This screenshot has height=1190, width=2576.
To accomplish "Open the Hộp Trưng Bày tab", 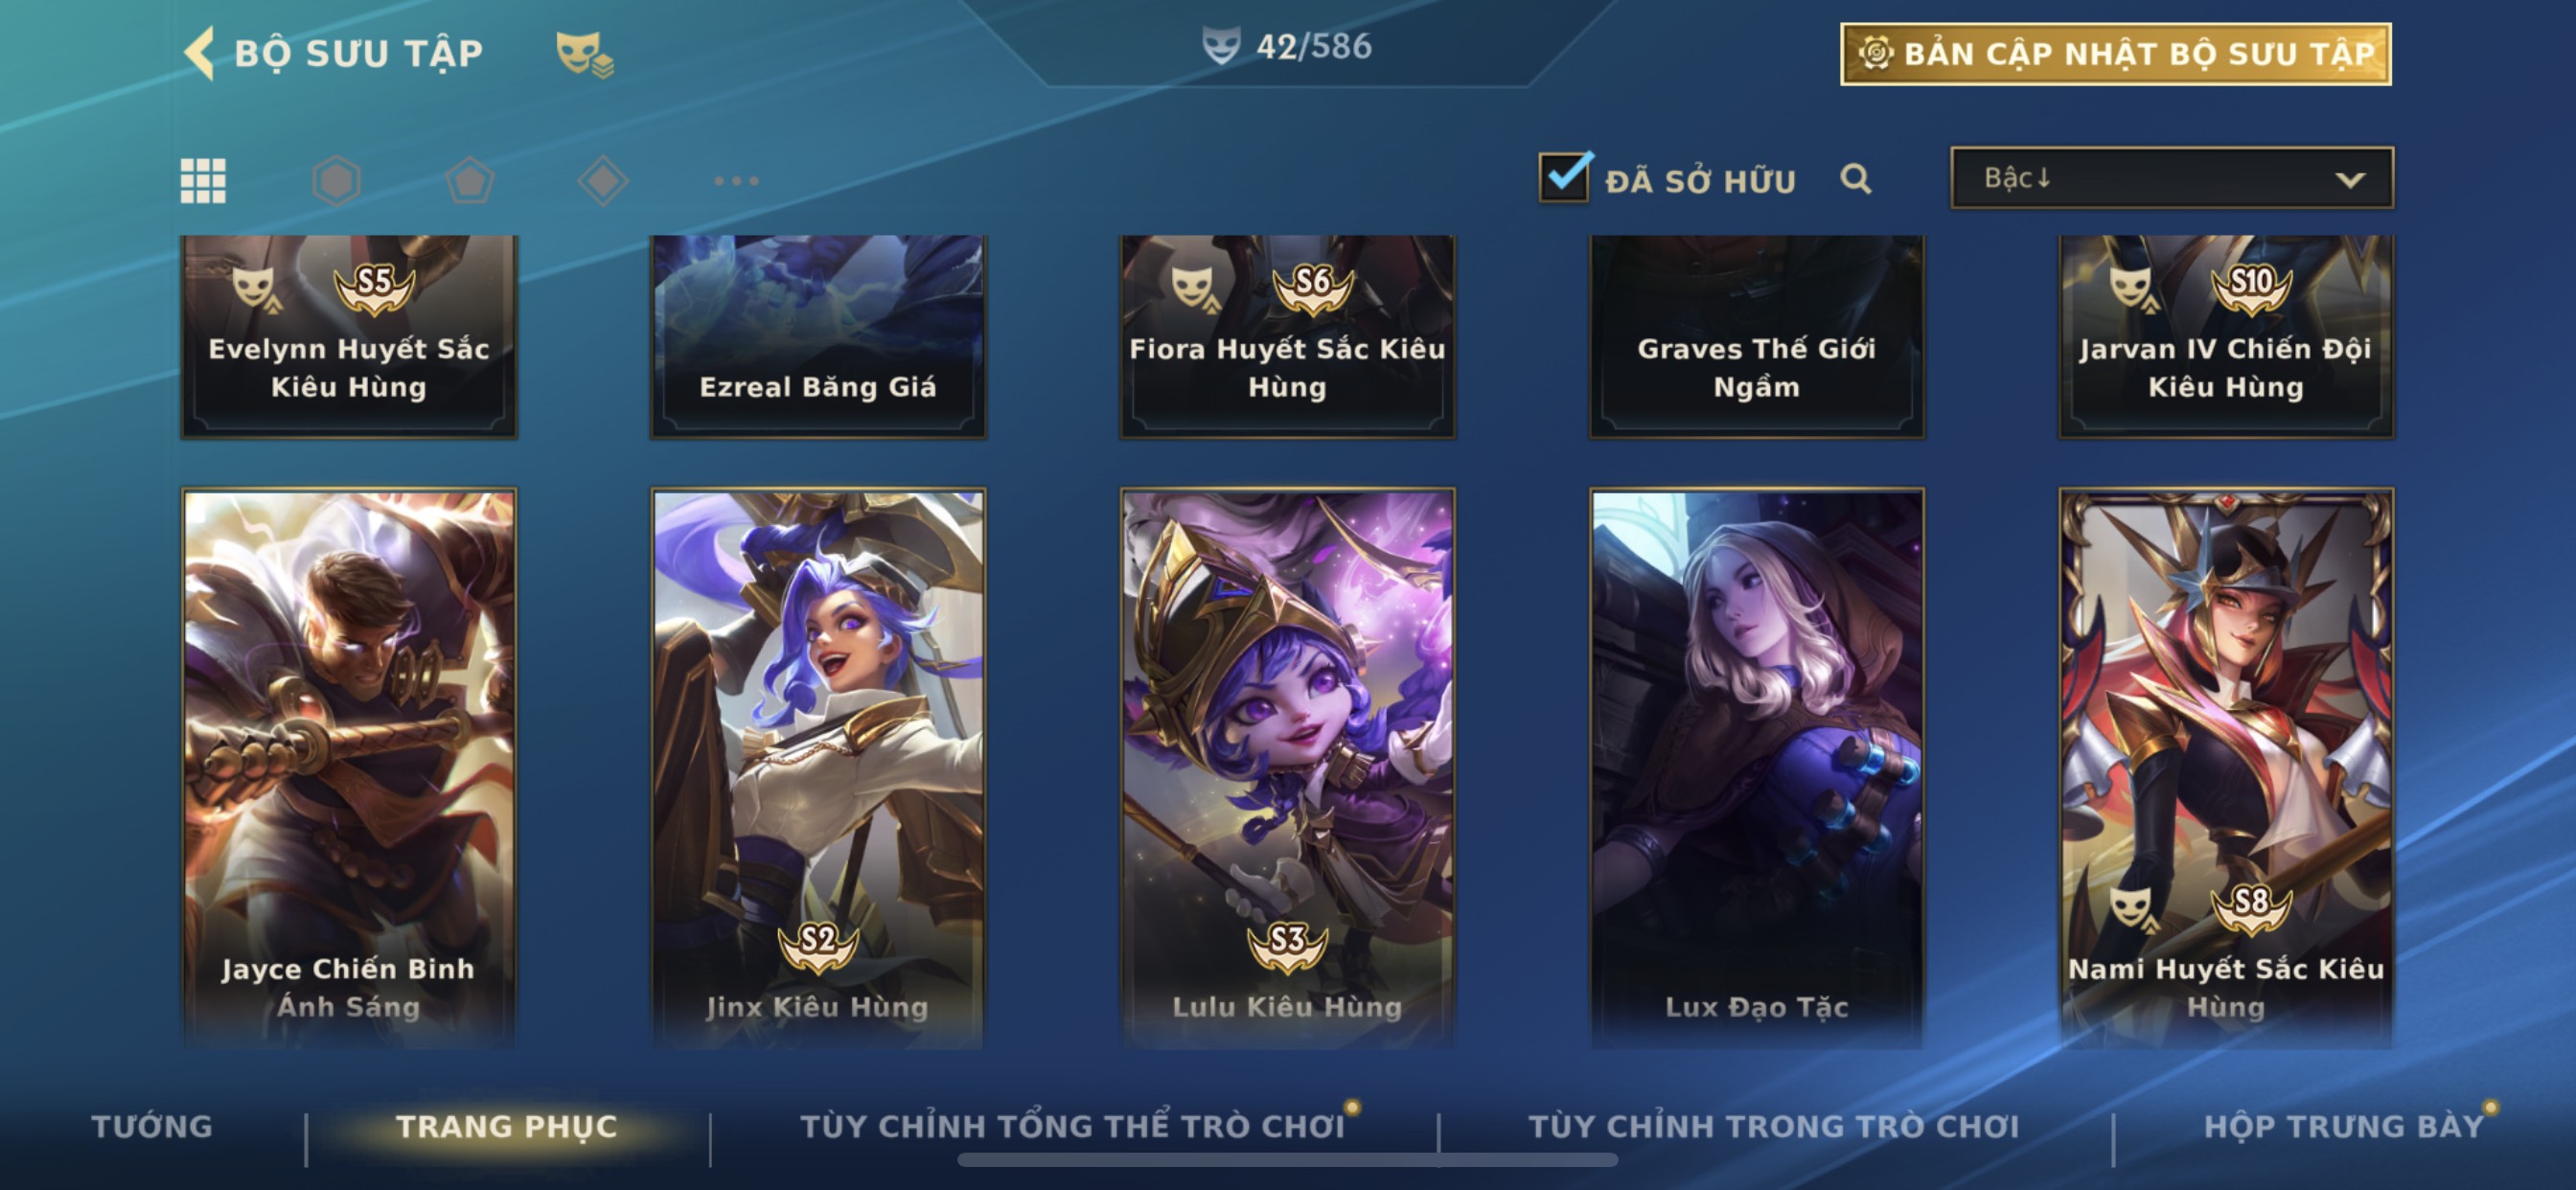I will coord(2344,1127).
